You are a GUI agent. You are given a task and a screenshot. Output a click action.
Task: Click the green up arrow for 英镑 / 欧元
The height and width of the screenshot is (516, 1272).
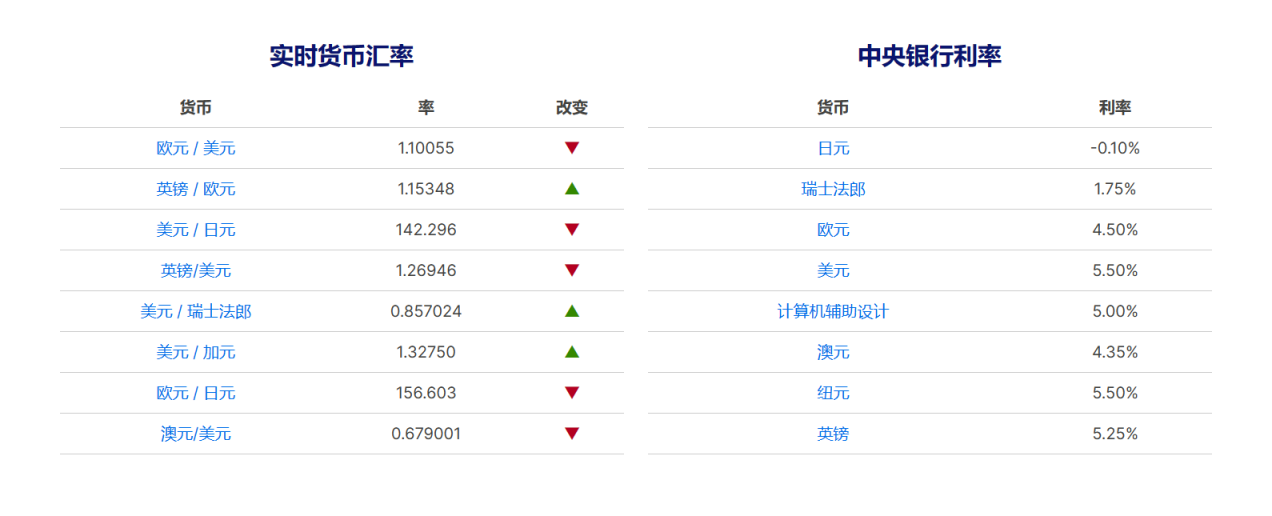point(572,189)
